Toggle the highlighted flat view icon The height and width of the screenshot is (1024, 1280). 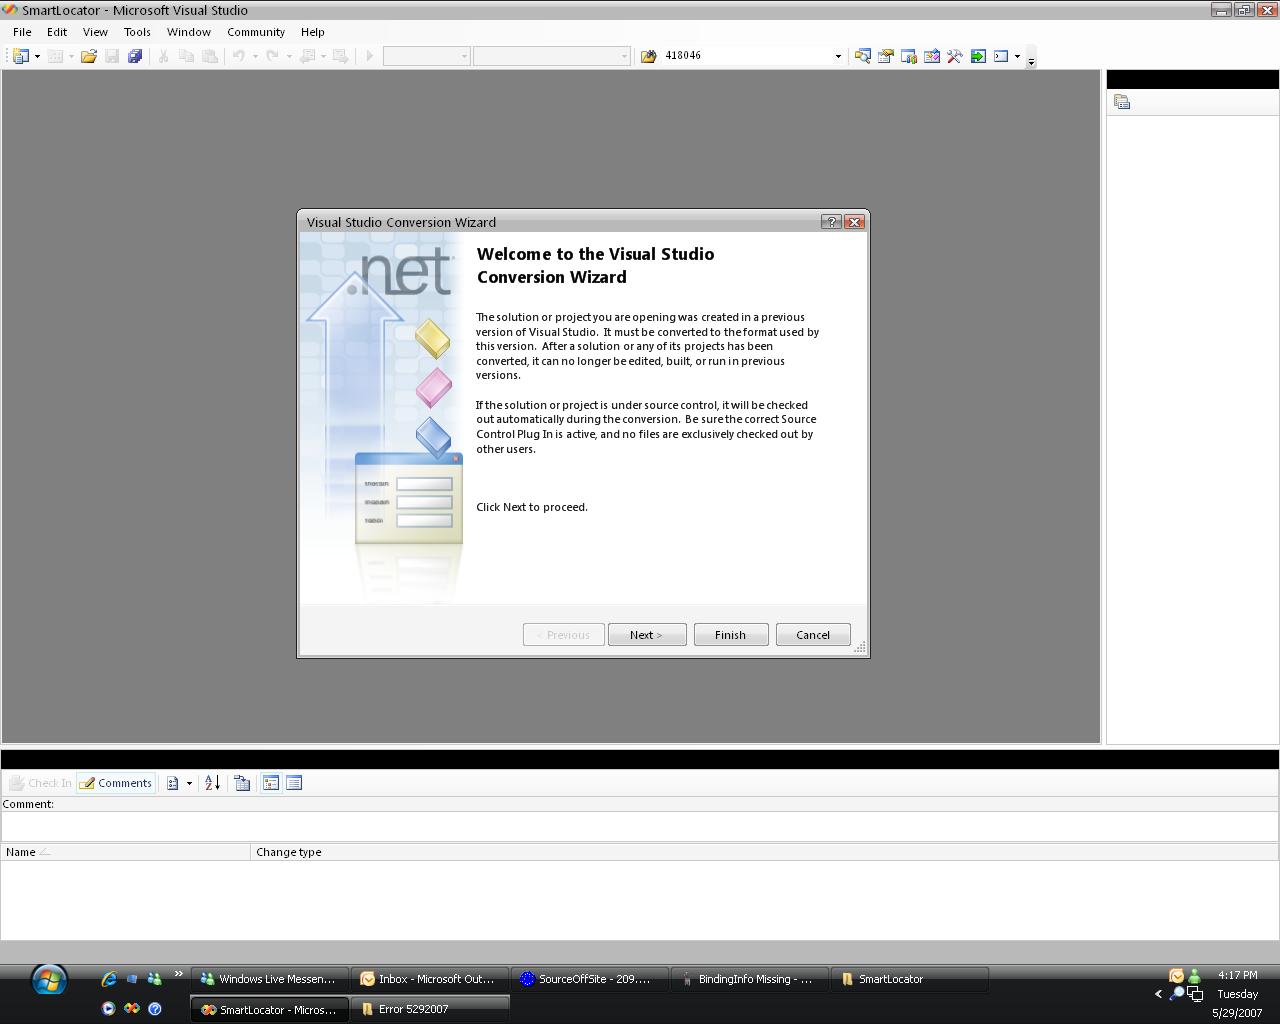pos(271,783)
